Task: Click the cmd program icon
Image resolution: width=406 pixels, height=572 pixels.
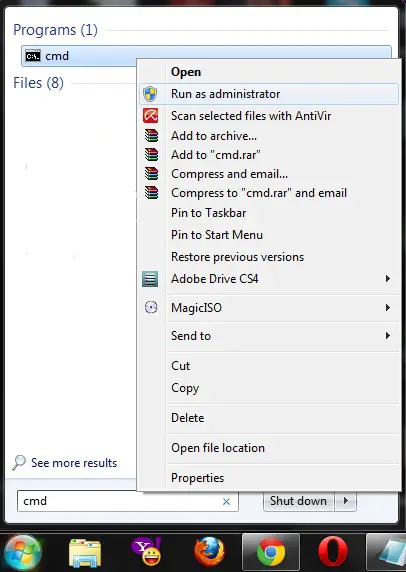Action: pyautogui.click(x=33, y=56)
